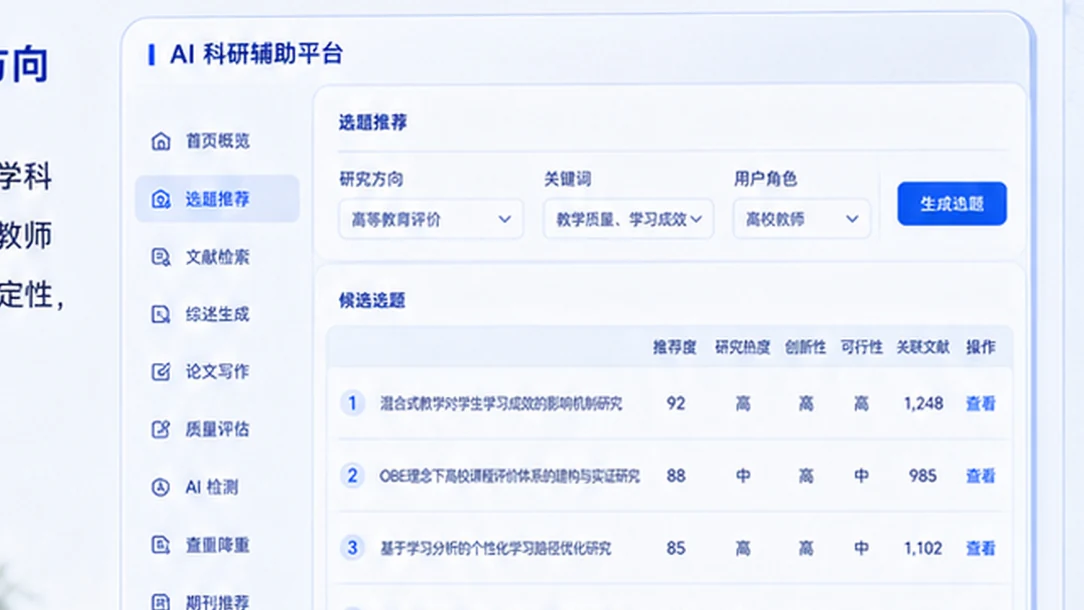Click related literature count 985
This screenshot has width=1084, height=610.
tap(923, 476)
